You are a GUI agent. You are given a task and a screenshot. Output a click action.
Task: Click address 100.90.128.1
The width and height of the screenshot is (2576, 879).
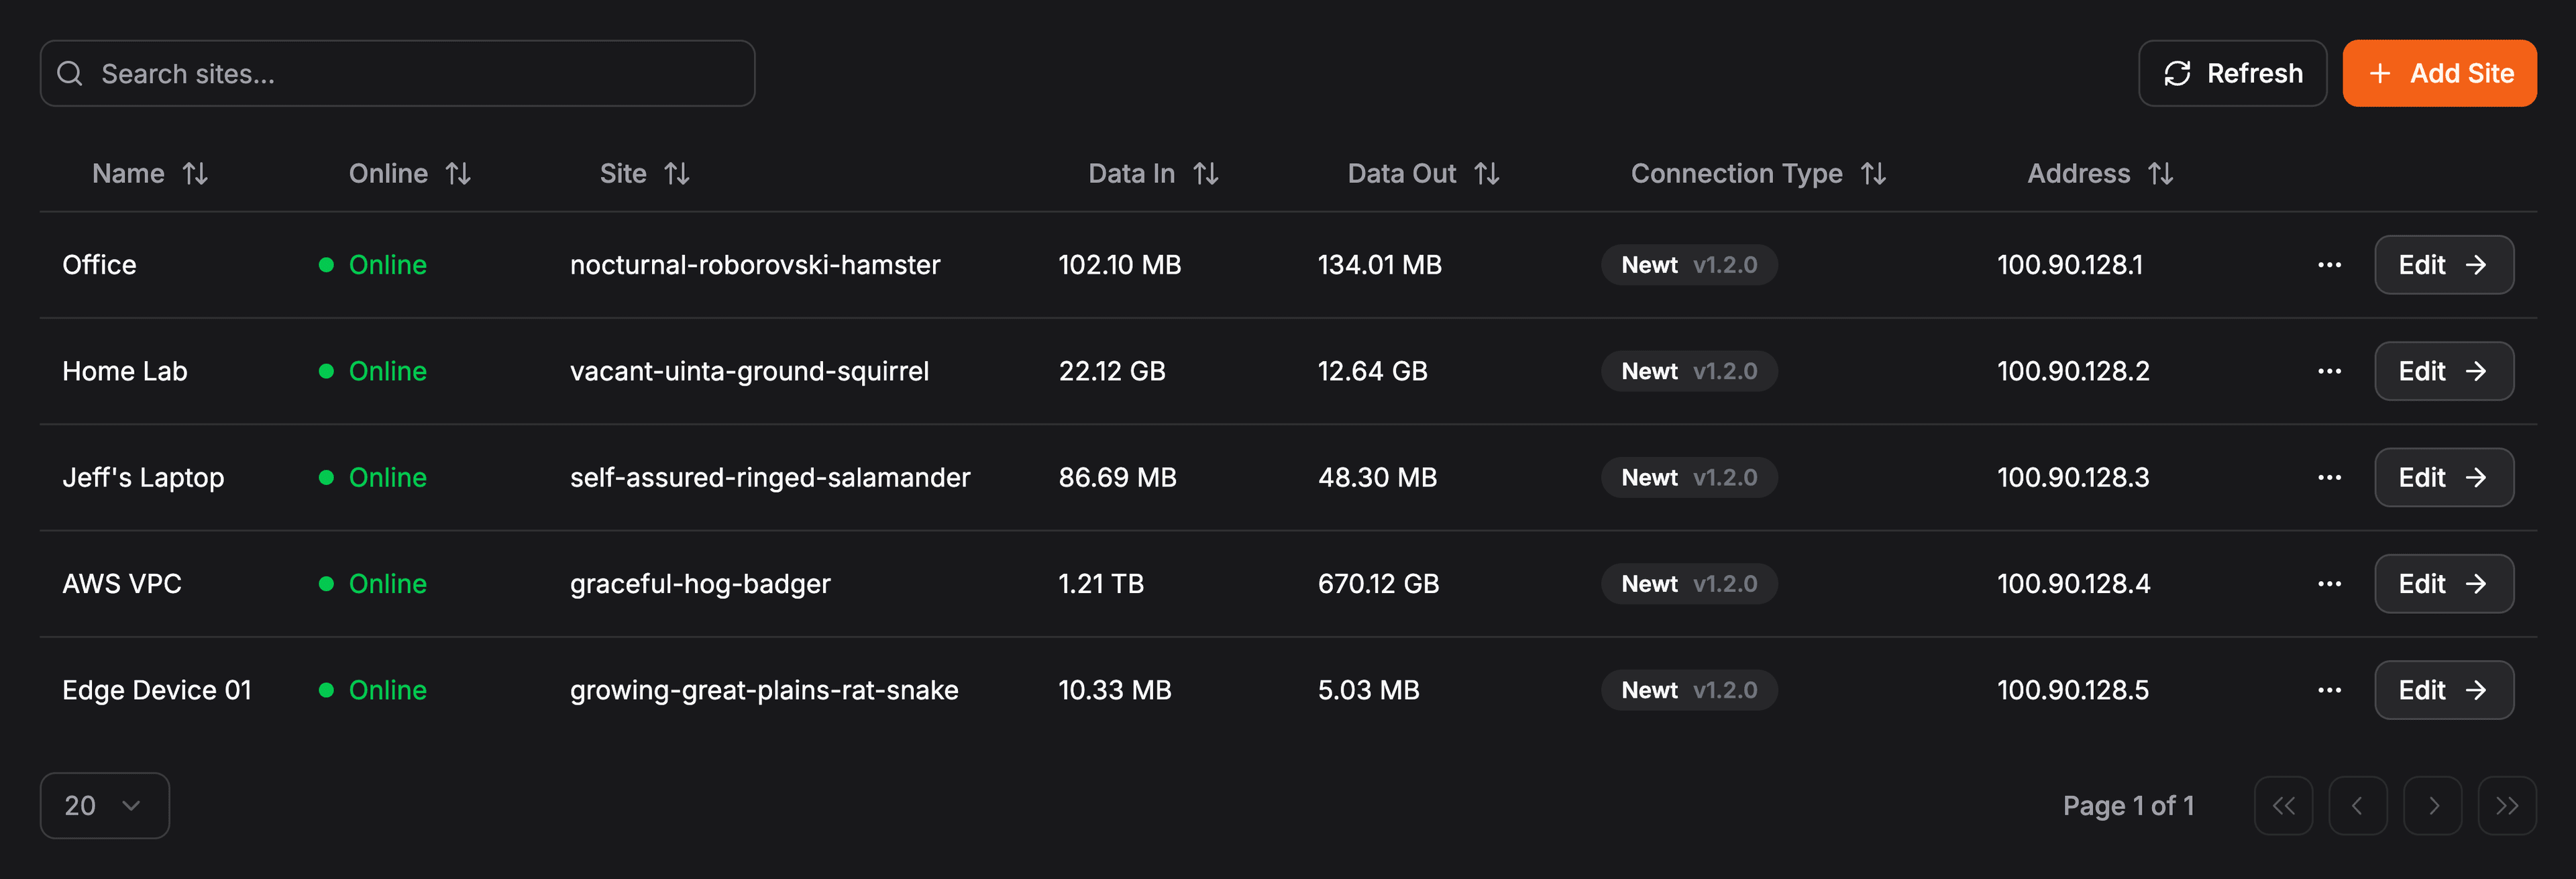click(2070, 265)
